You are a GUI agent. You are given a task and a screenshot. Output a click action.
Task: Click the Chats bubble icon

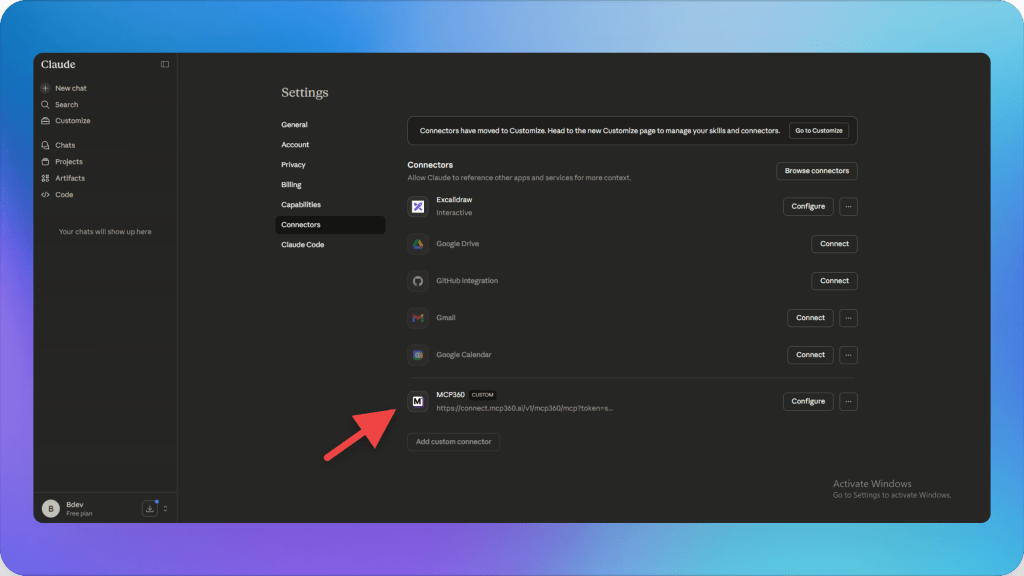point(45,145)
